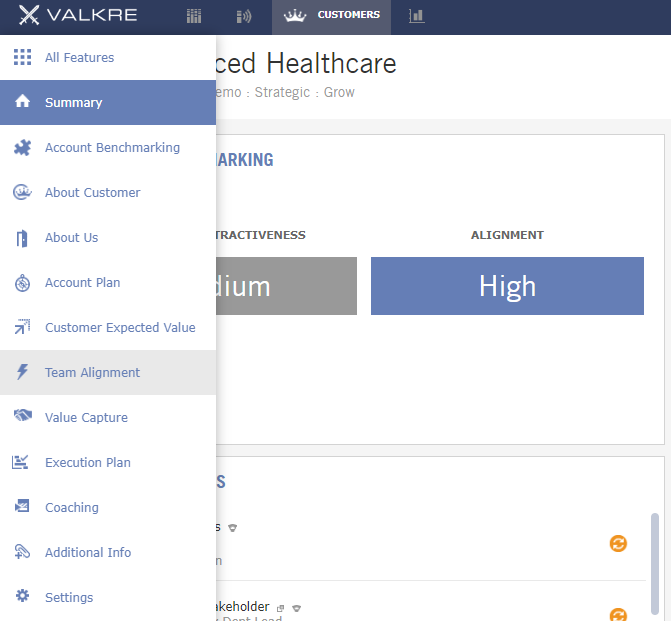The height and width of the screenshot is (621, 671).
Task: Open the external link icon next to stakeholder
Action: [x=280, y=608]
